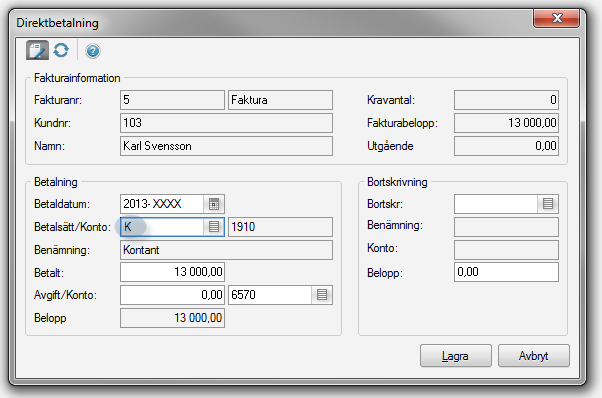Open the calendar picker for Betaldatum
This screenshot has width=602, height=398.
214,204
